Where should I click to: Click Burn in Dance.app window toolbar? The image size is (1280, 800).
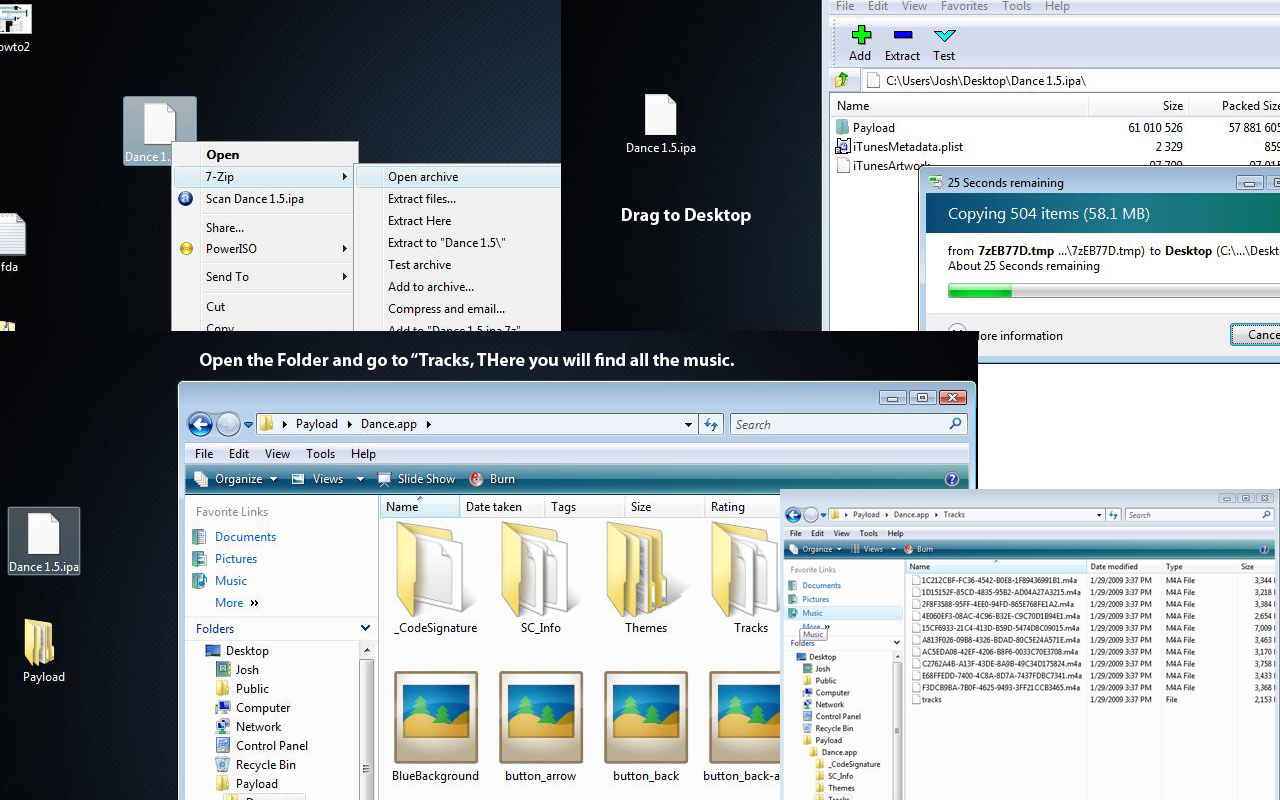pos(493,479)
